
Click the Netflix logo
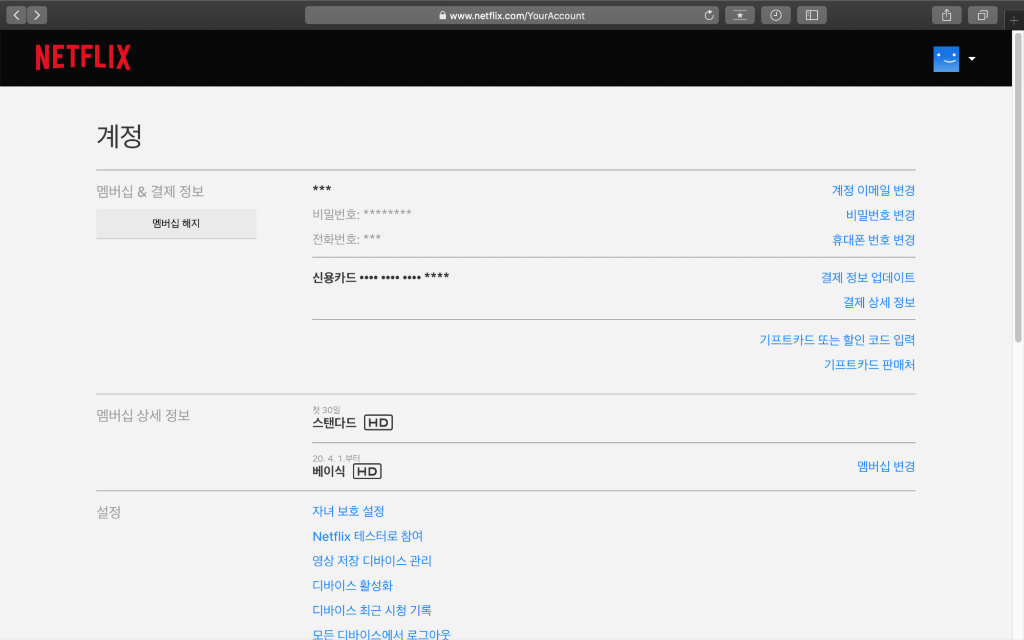tap(83, 57)
